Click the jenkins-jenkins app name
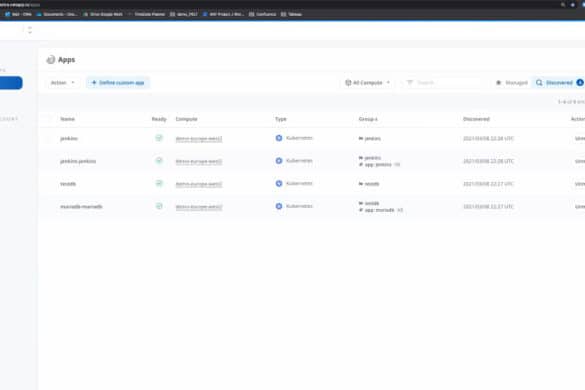The image size is (585, 390). click(78, 161)
